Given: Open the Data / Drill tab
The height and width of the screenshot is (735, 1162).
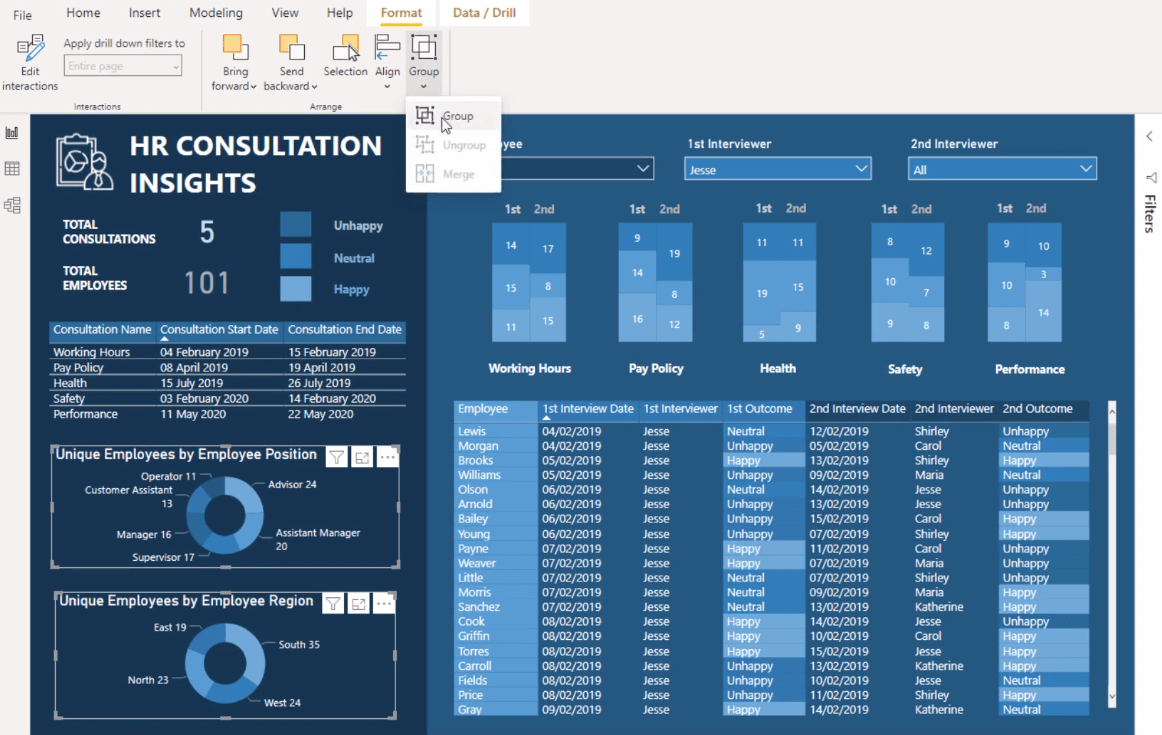Looking at the screenshot, I should 484,13.
